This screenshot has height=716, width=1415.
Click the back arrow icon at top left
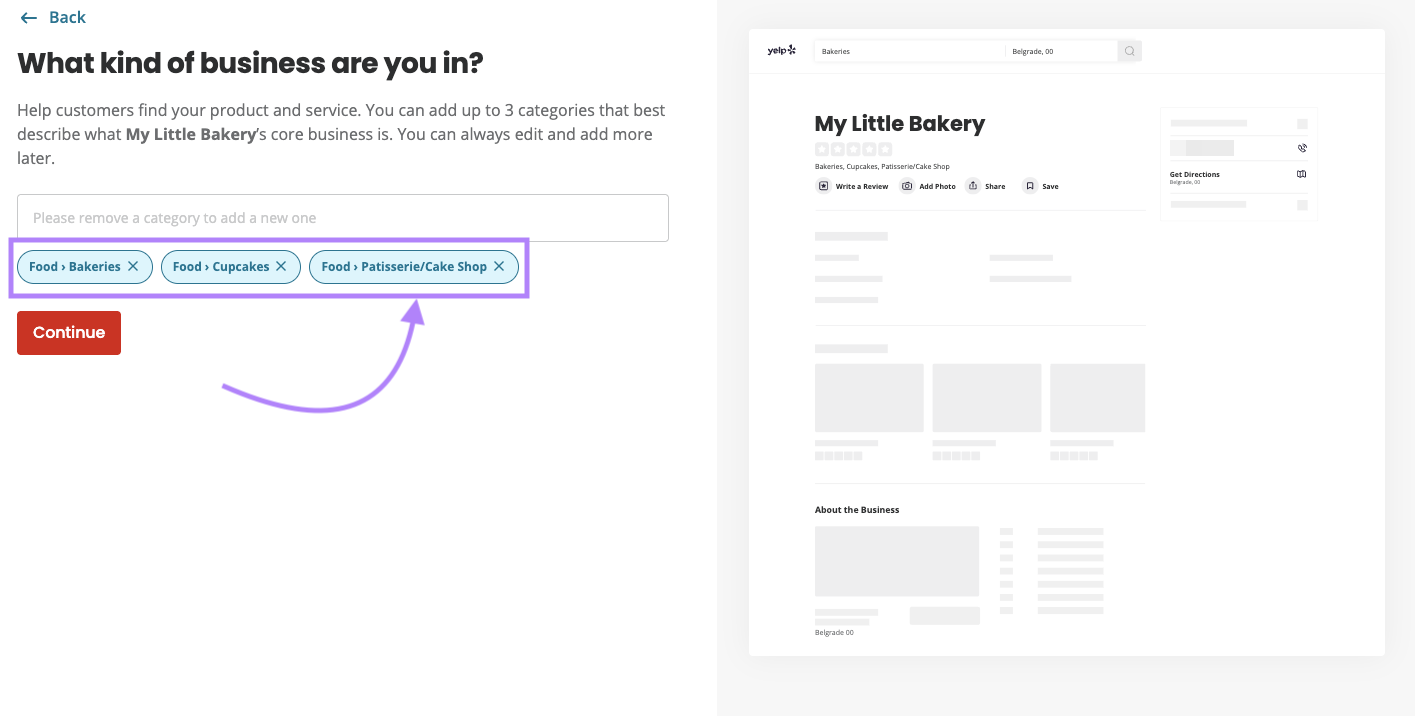point(29,17)
